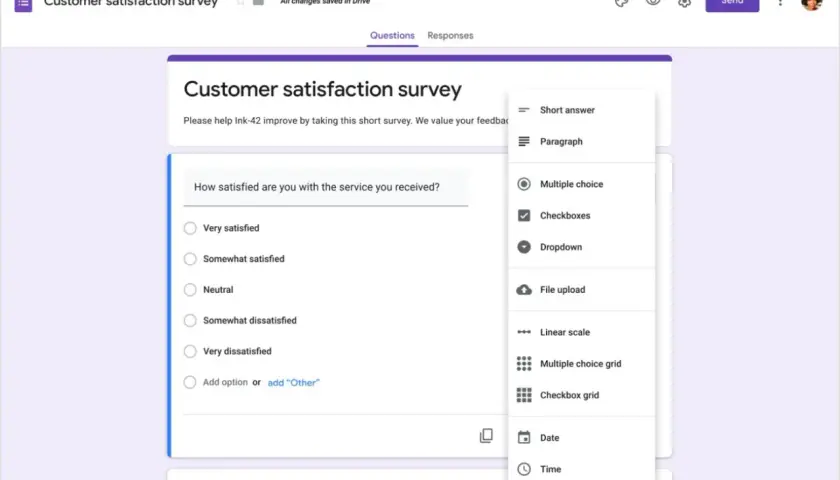
Task: Edit the question title field
Action: 326,188
